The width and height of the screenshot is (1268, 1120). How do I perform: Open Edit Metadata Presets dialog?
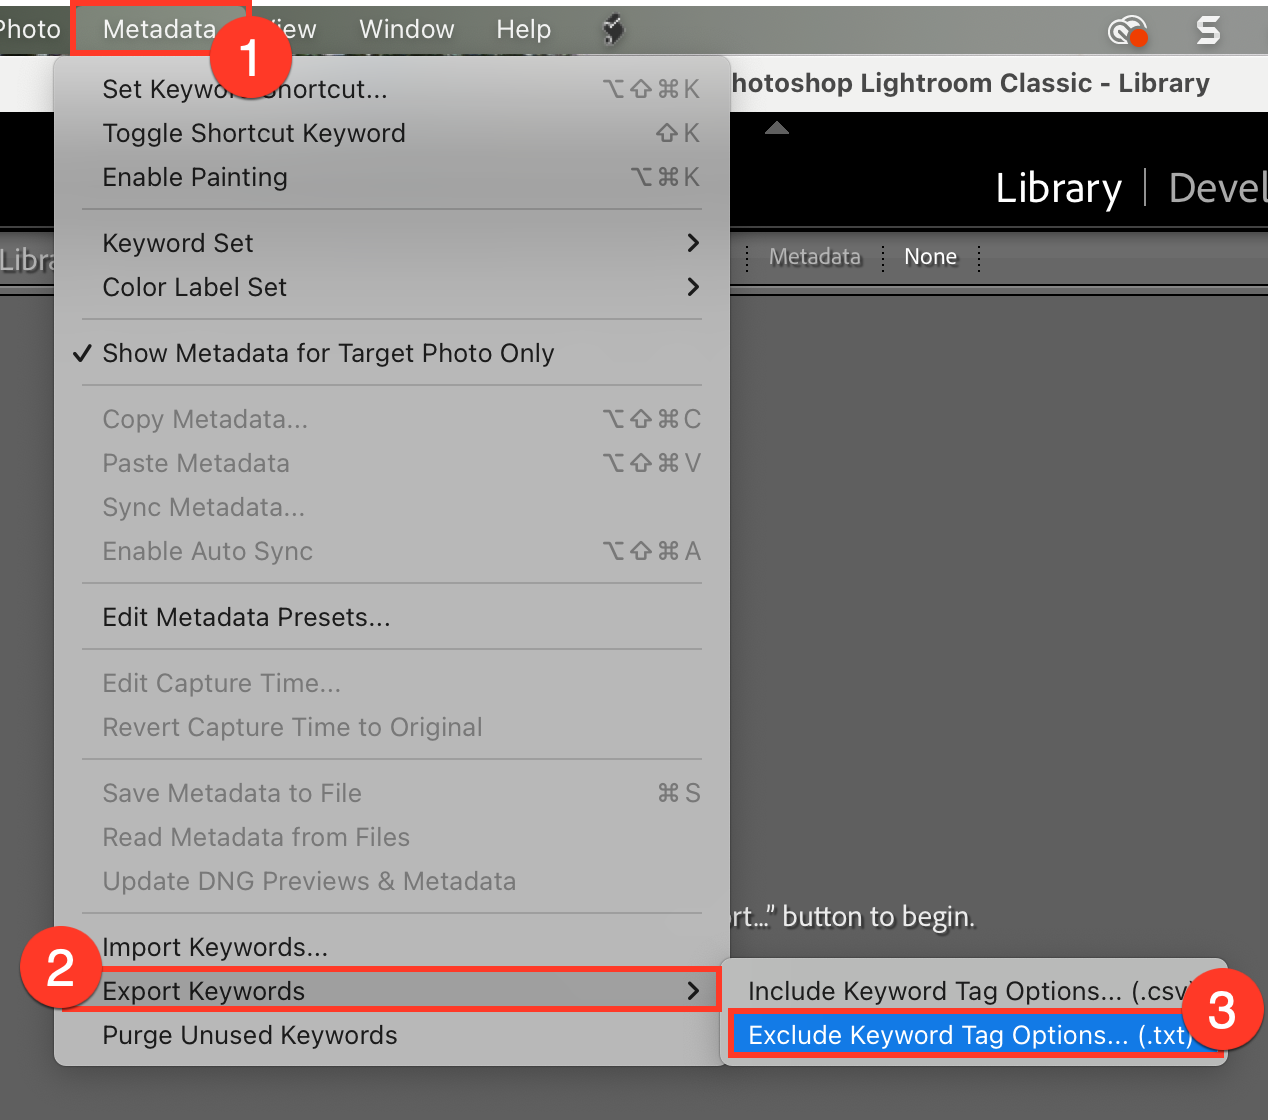(x=246, y=617)
